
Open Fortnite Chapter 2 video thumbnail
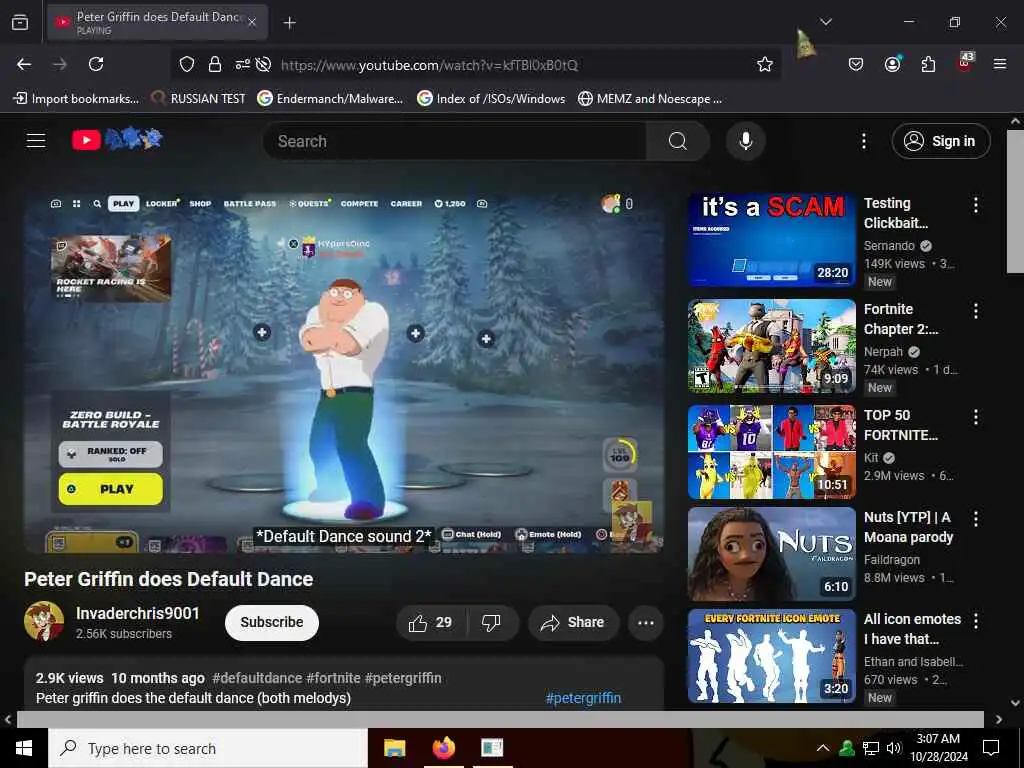(x=772, y=346)
